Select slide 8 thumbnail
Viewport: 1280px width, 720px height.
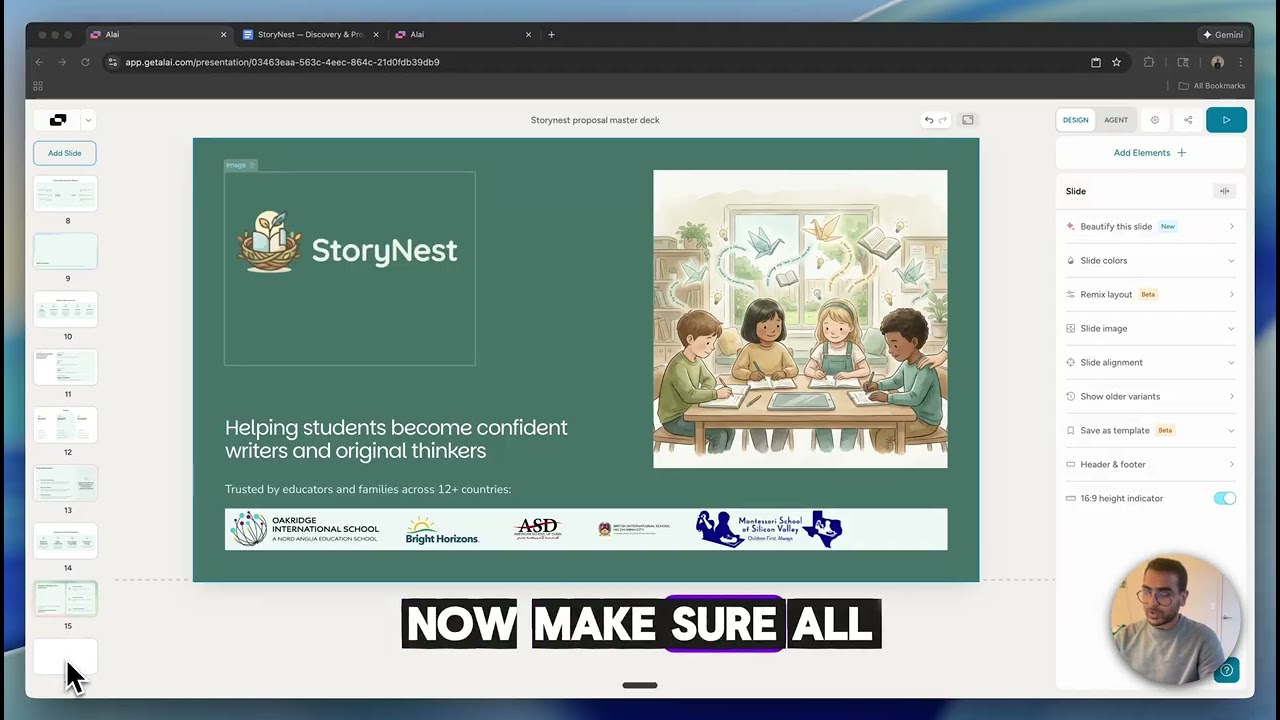click(x=66, y=194)
